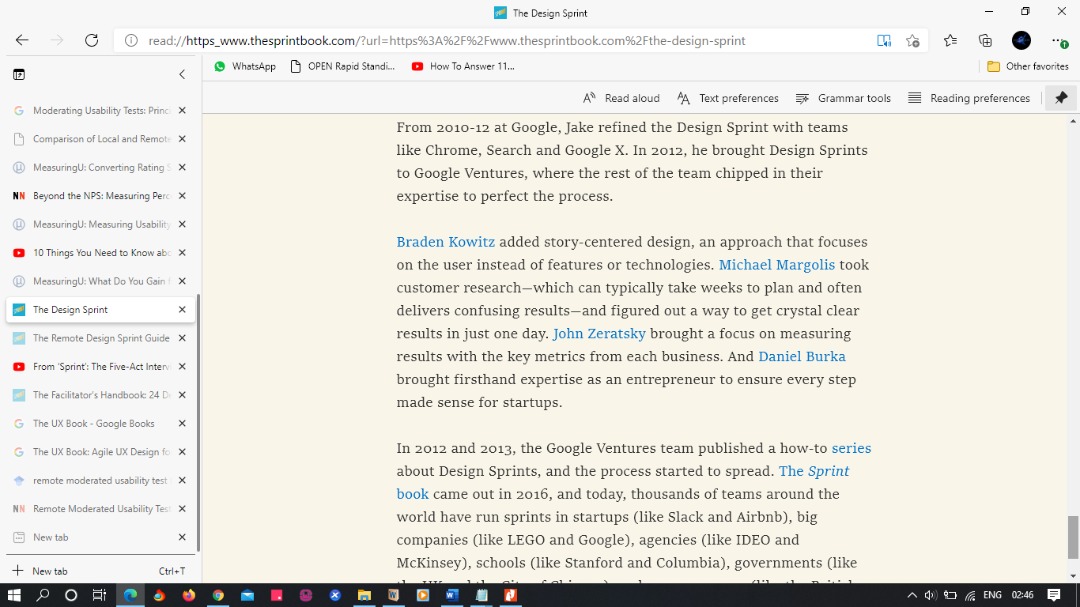Collapse the vertical tabs sidebar
This screenshot has width=1080, height=607.
coord(182,74)
